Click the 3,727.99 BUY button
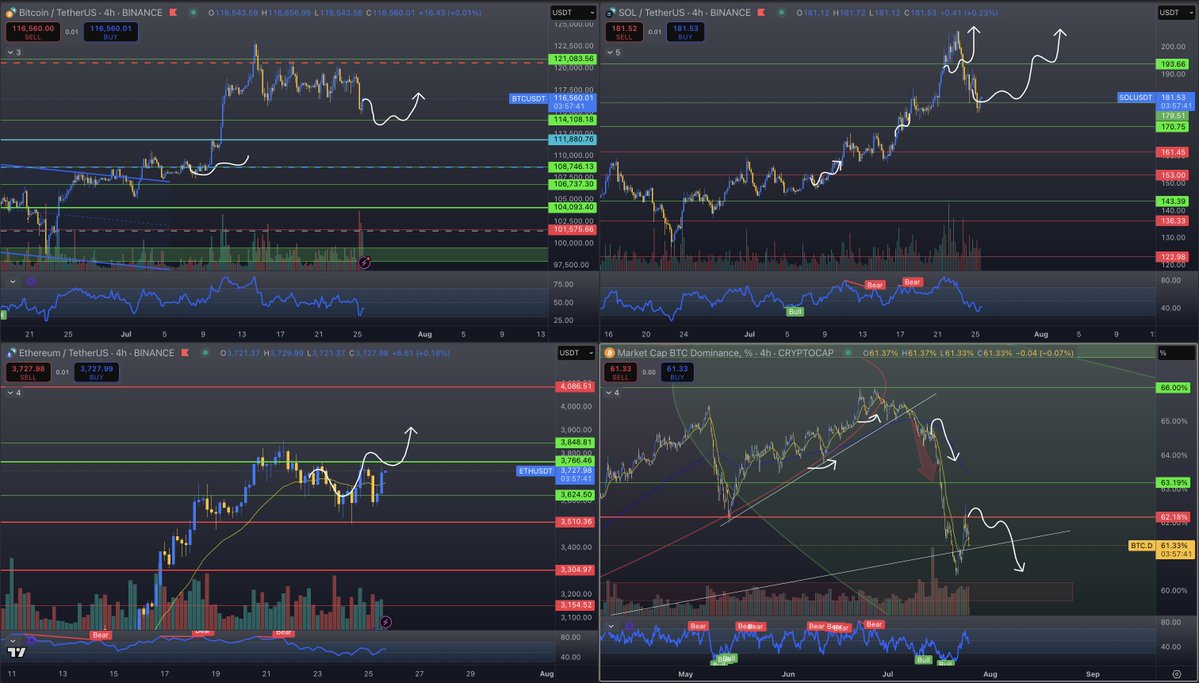1199x683 pixels. (x=96, y=372)
